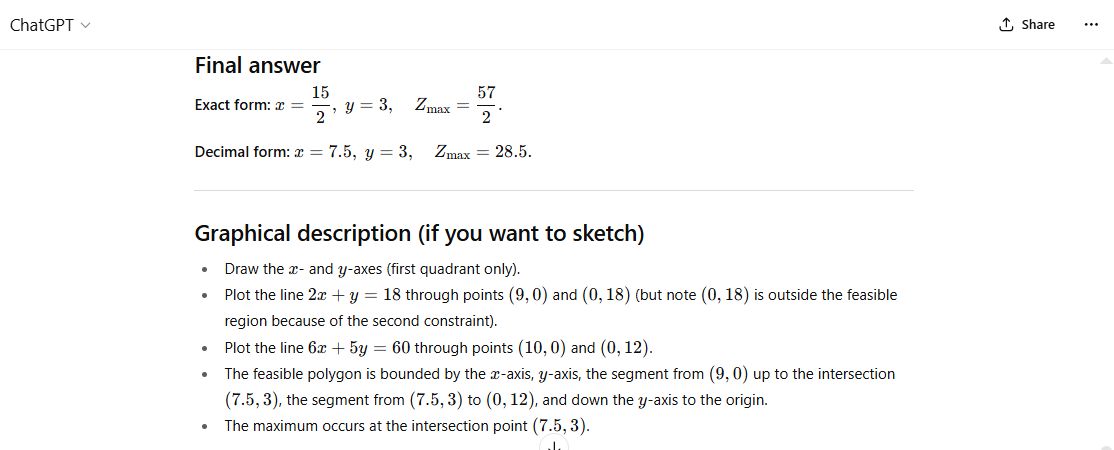Image resolution: width=1114 pixels, height=450 pixels.
Task: Click the "Graphical description" heading
Action: [x=419, y=234]
